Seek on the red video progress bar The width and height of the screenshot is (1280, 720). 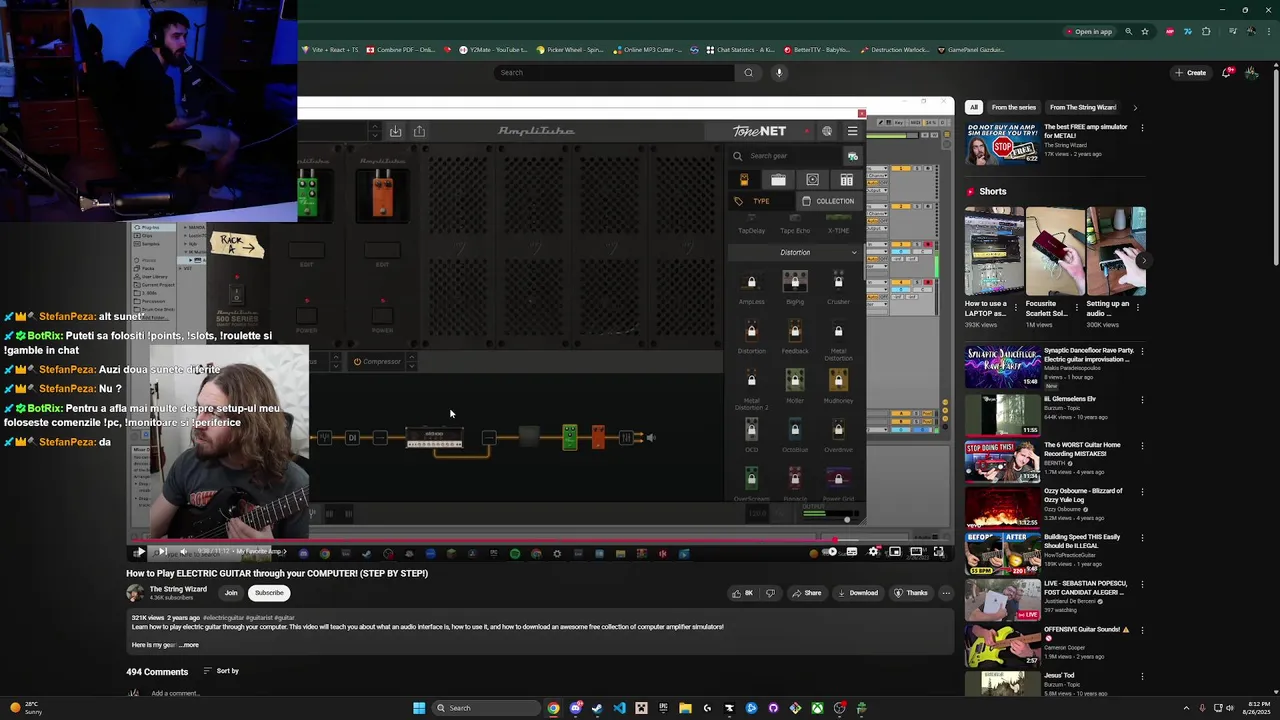[540, 541]
